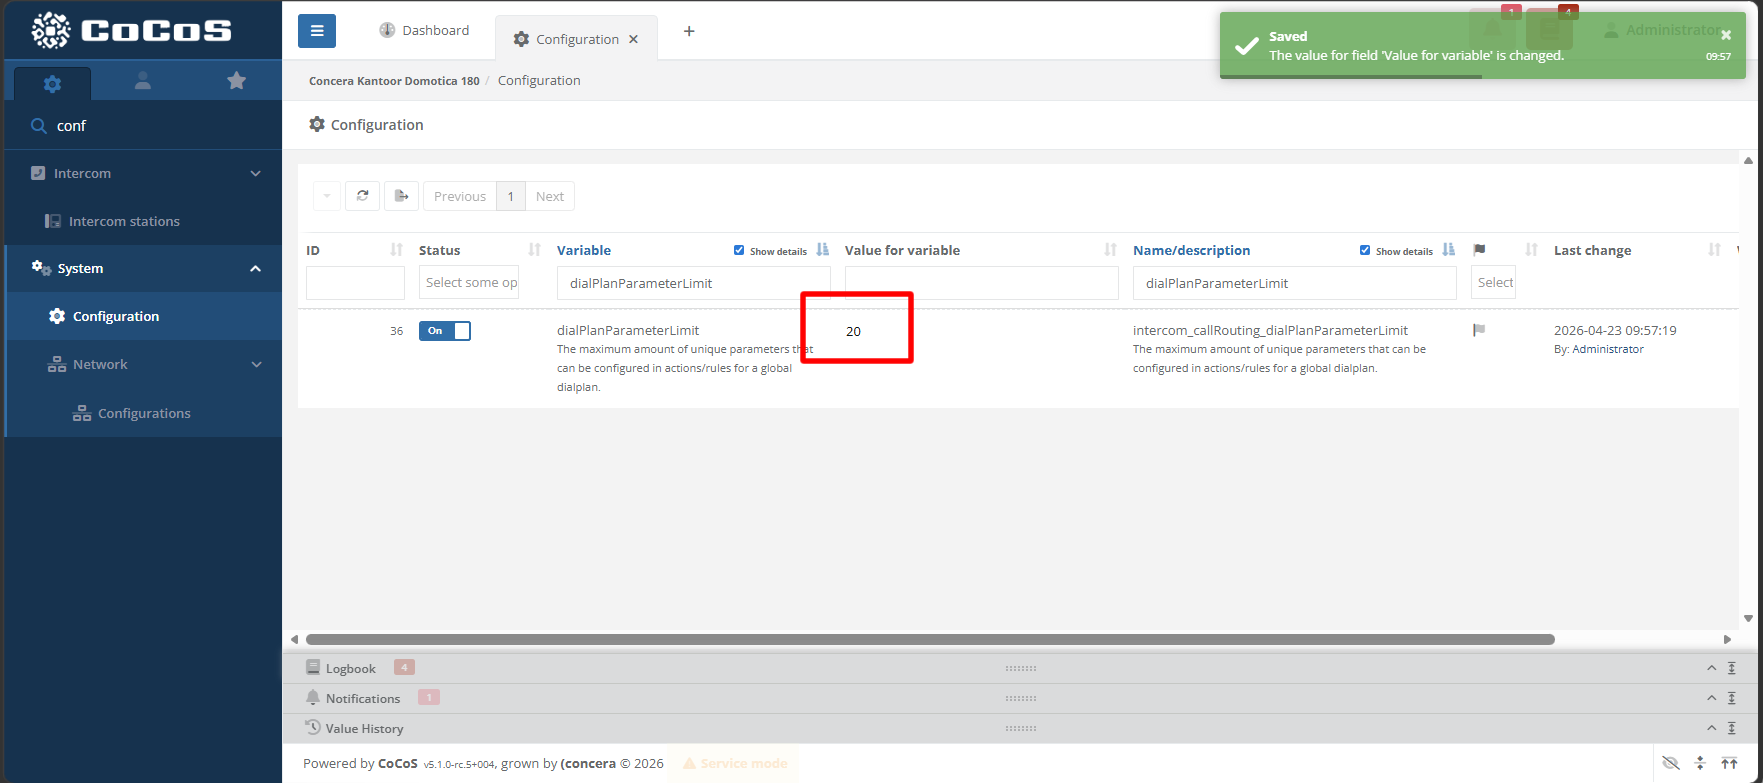This screenshot has height=783, width=1763.
Task: Uncheck Show details in Name/description column
Action: [1365, 251]
